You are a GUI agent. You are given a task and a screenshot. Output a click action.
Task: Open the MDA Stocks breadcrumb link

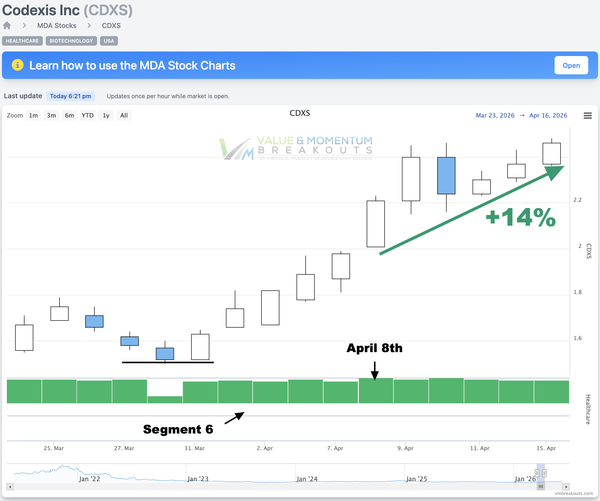(57, 26)
